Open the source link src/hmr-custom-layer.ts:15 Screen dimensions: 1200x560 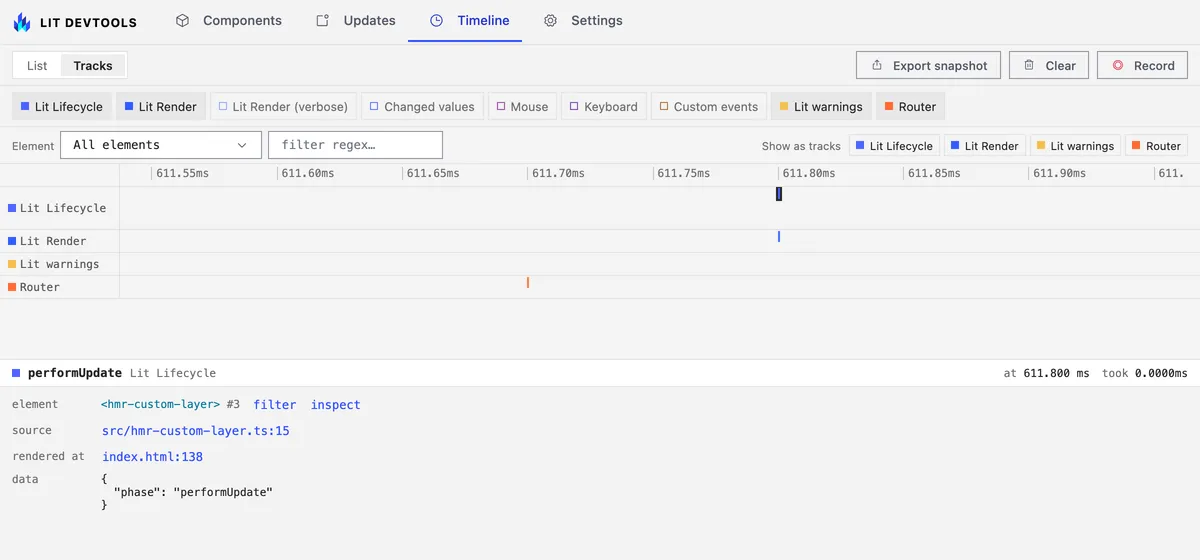coord(196,431)
